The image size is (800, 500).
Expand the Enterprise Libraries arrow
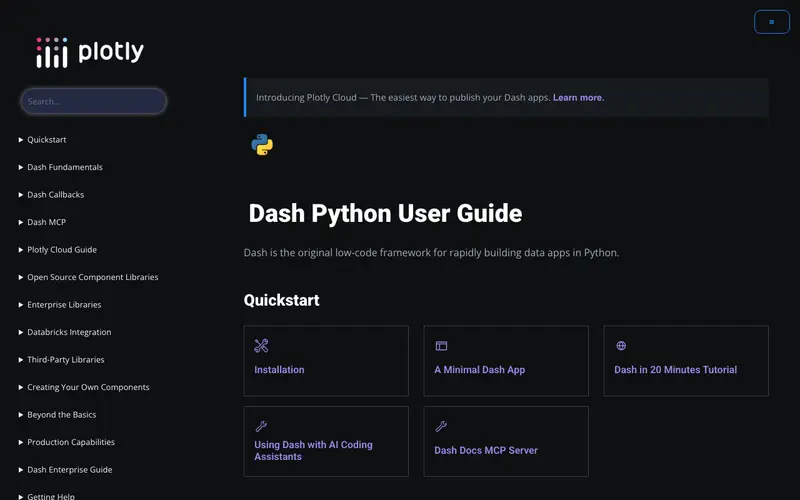click(21, 305)
